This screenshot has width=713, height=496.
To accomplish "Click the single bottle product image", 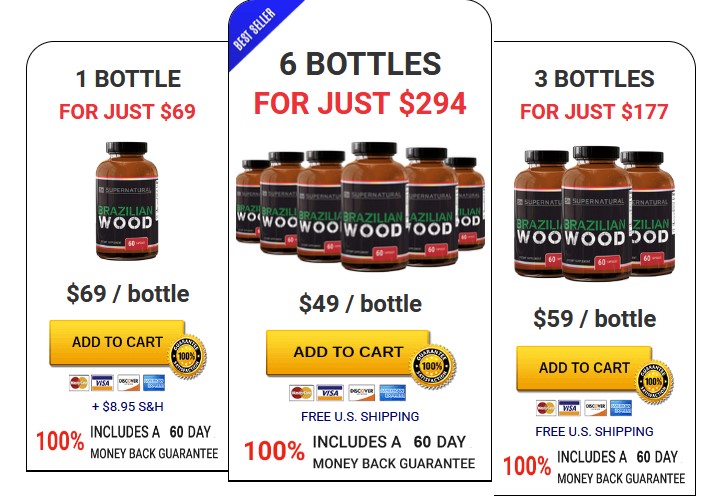I will click(x=127, y=201).
